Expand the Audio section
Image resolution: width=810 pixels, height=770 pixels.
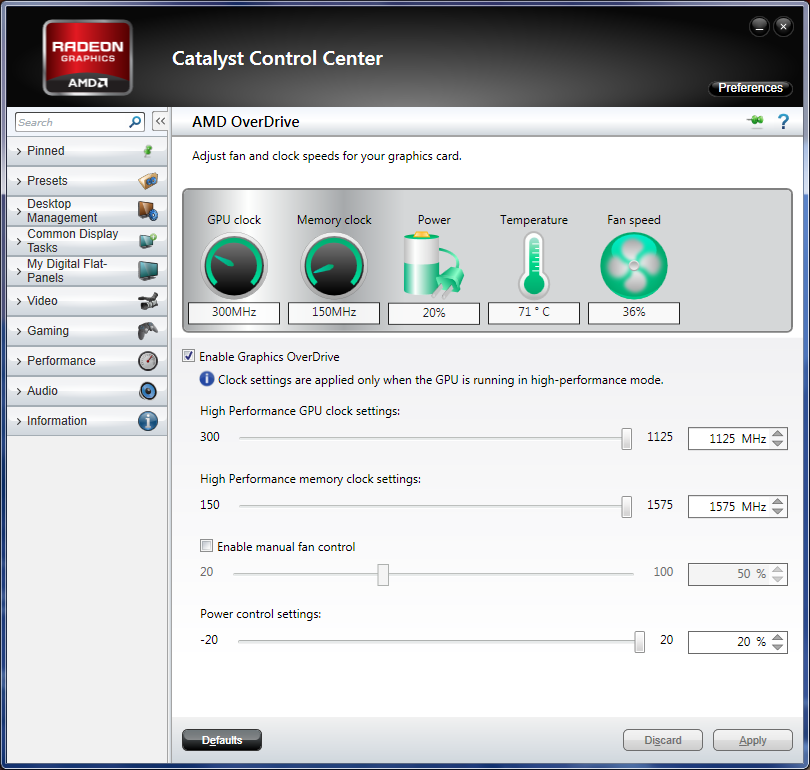19,390
